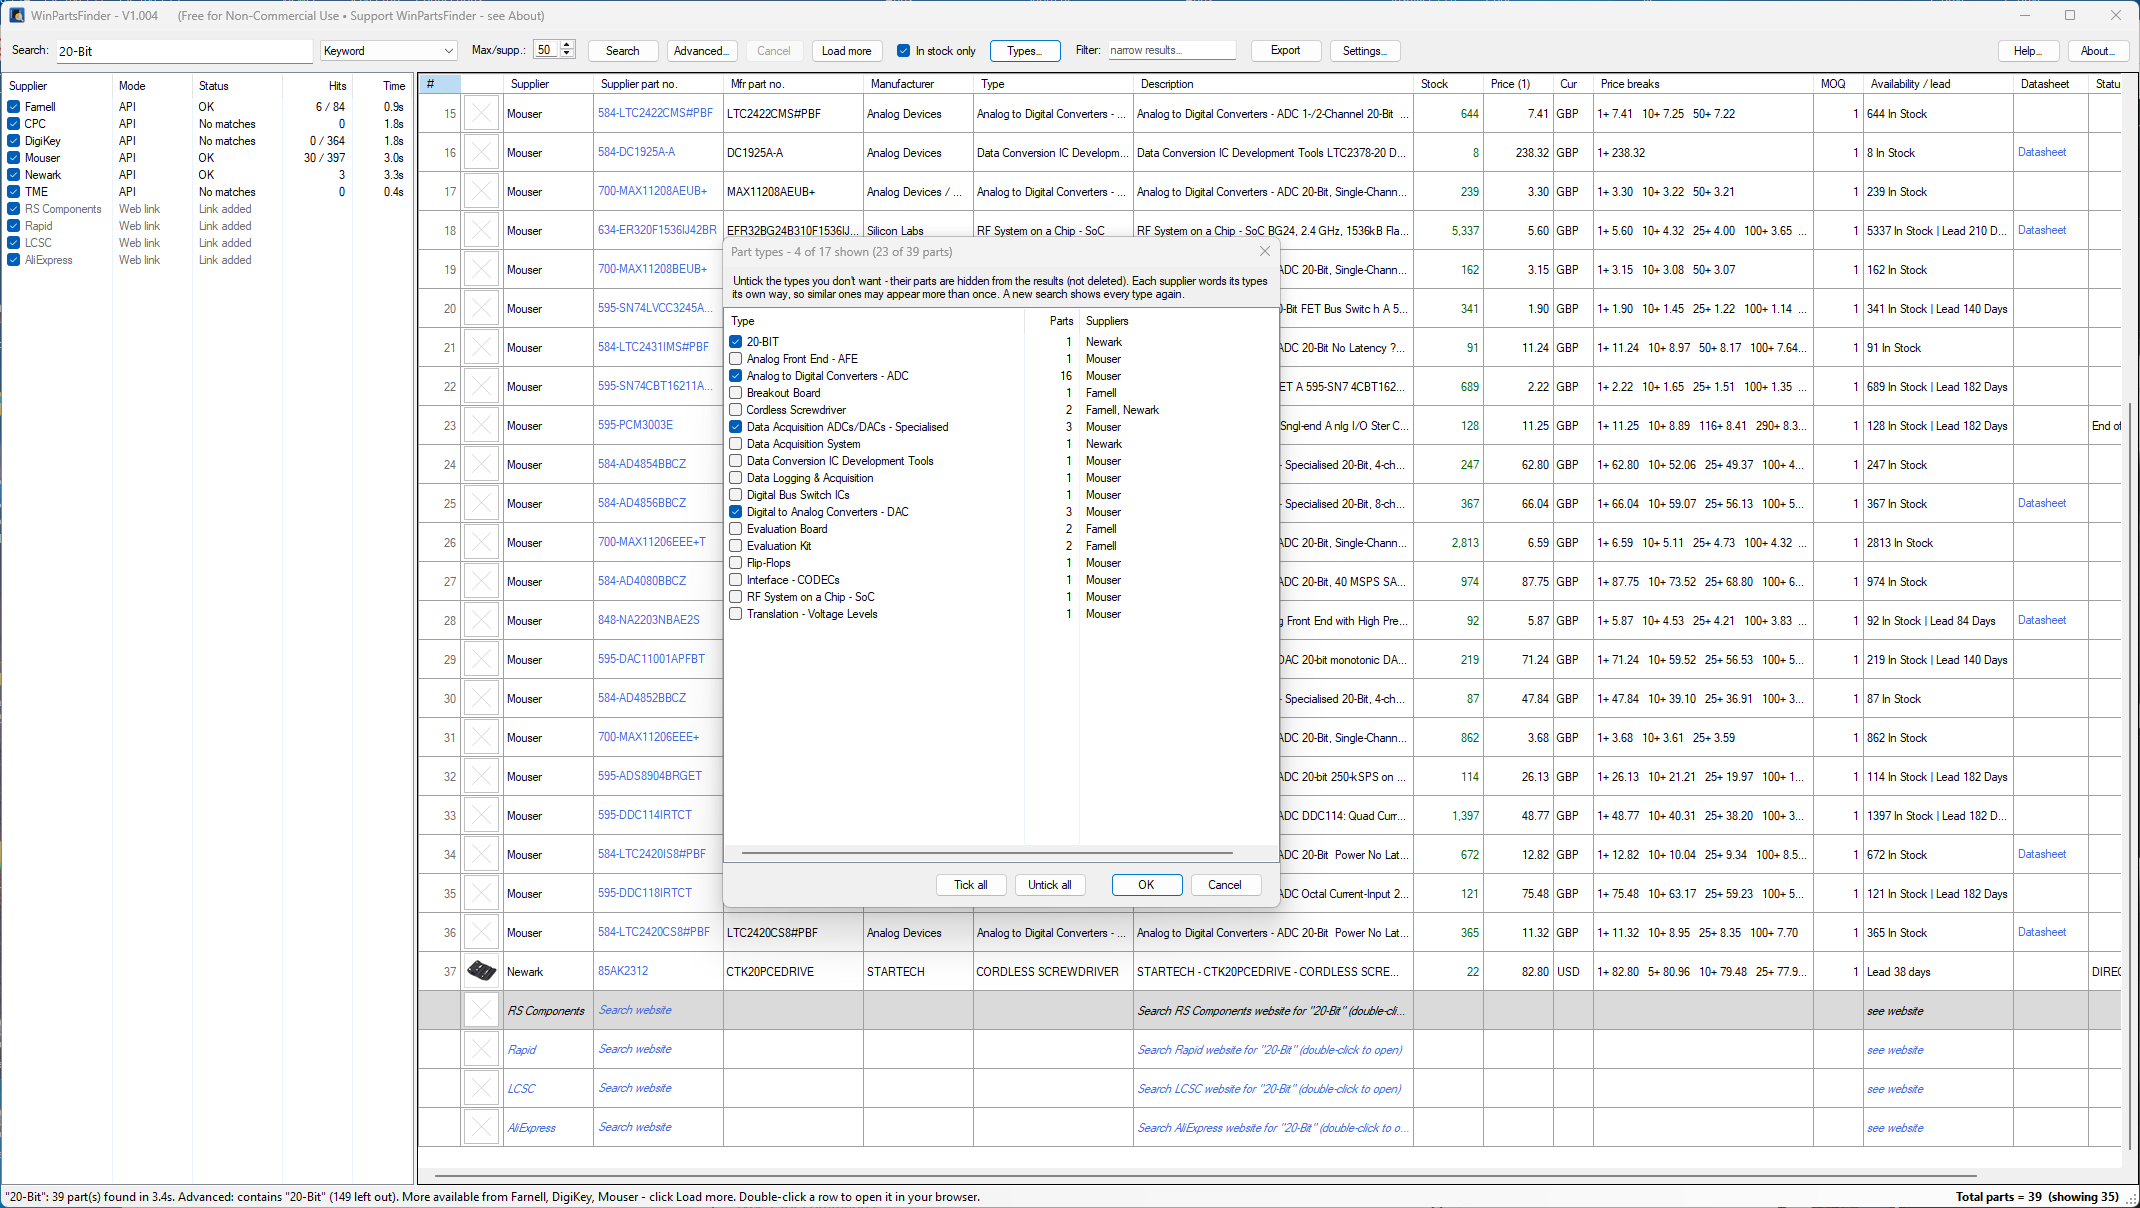Tick the Analog Front End - AFE type
The height and width of the screenshot is (1208, 2140).
click(736, 359)
